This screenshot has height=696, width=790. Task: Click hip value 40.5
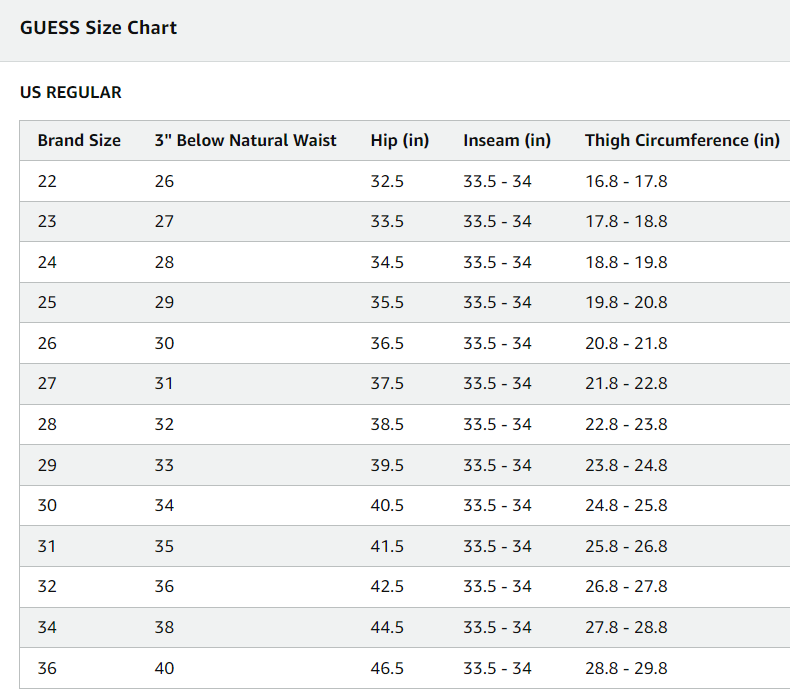click(x=387, y=505)
